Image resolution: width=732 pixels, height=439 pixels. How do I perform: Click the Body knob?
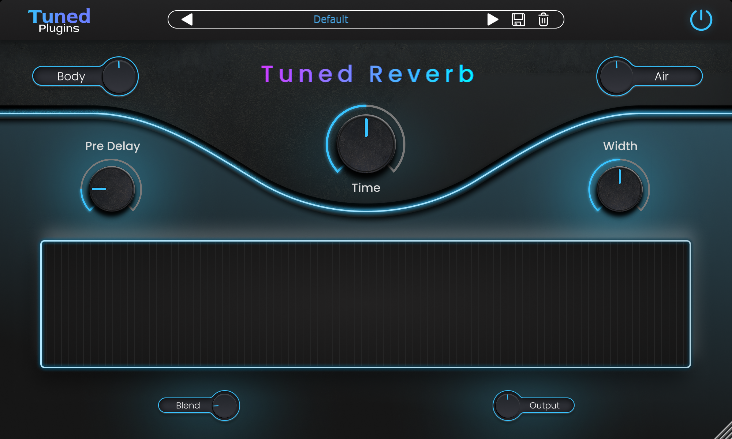(119, 76)
